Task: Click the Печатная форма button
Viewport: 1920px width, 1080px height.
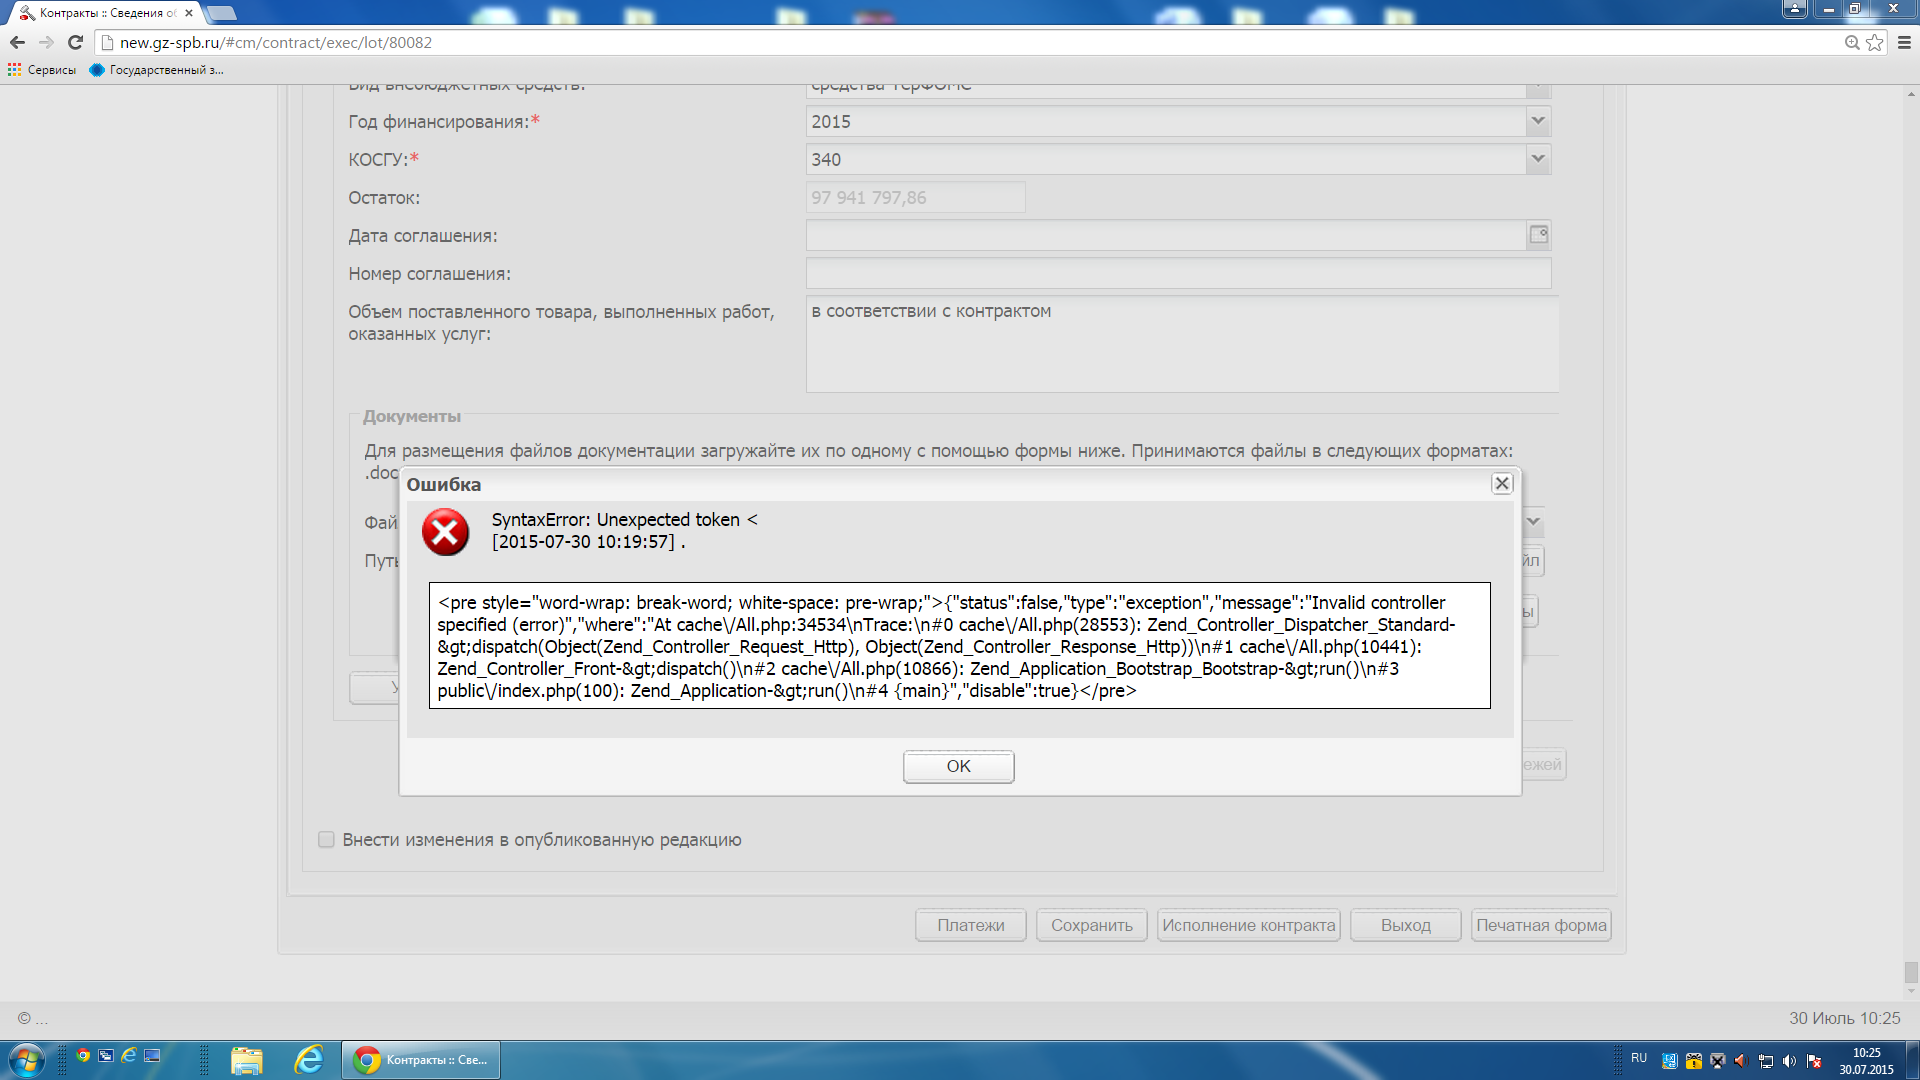Action: (1540, 926)
